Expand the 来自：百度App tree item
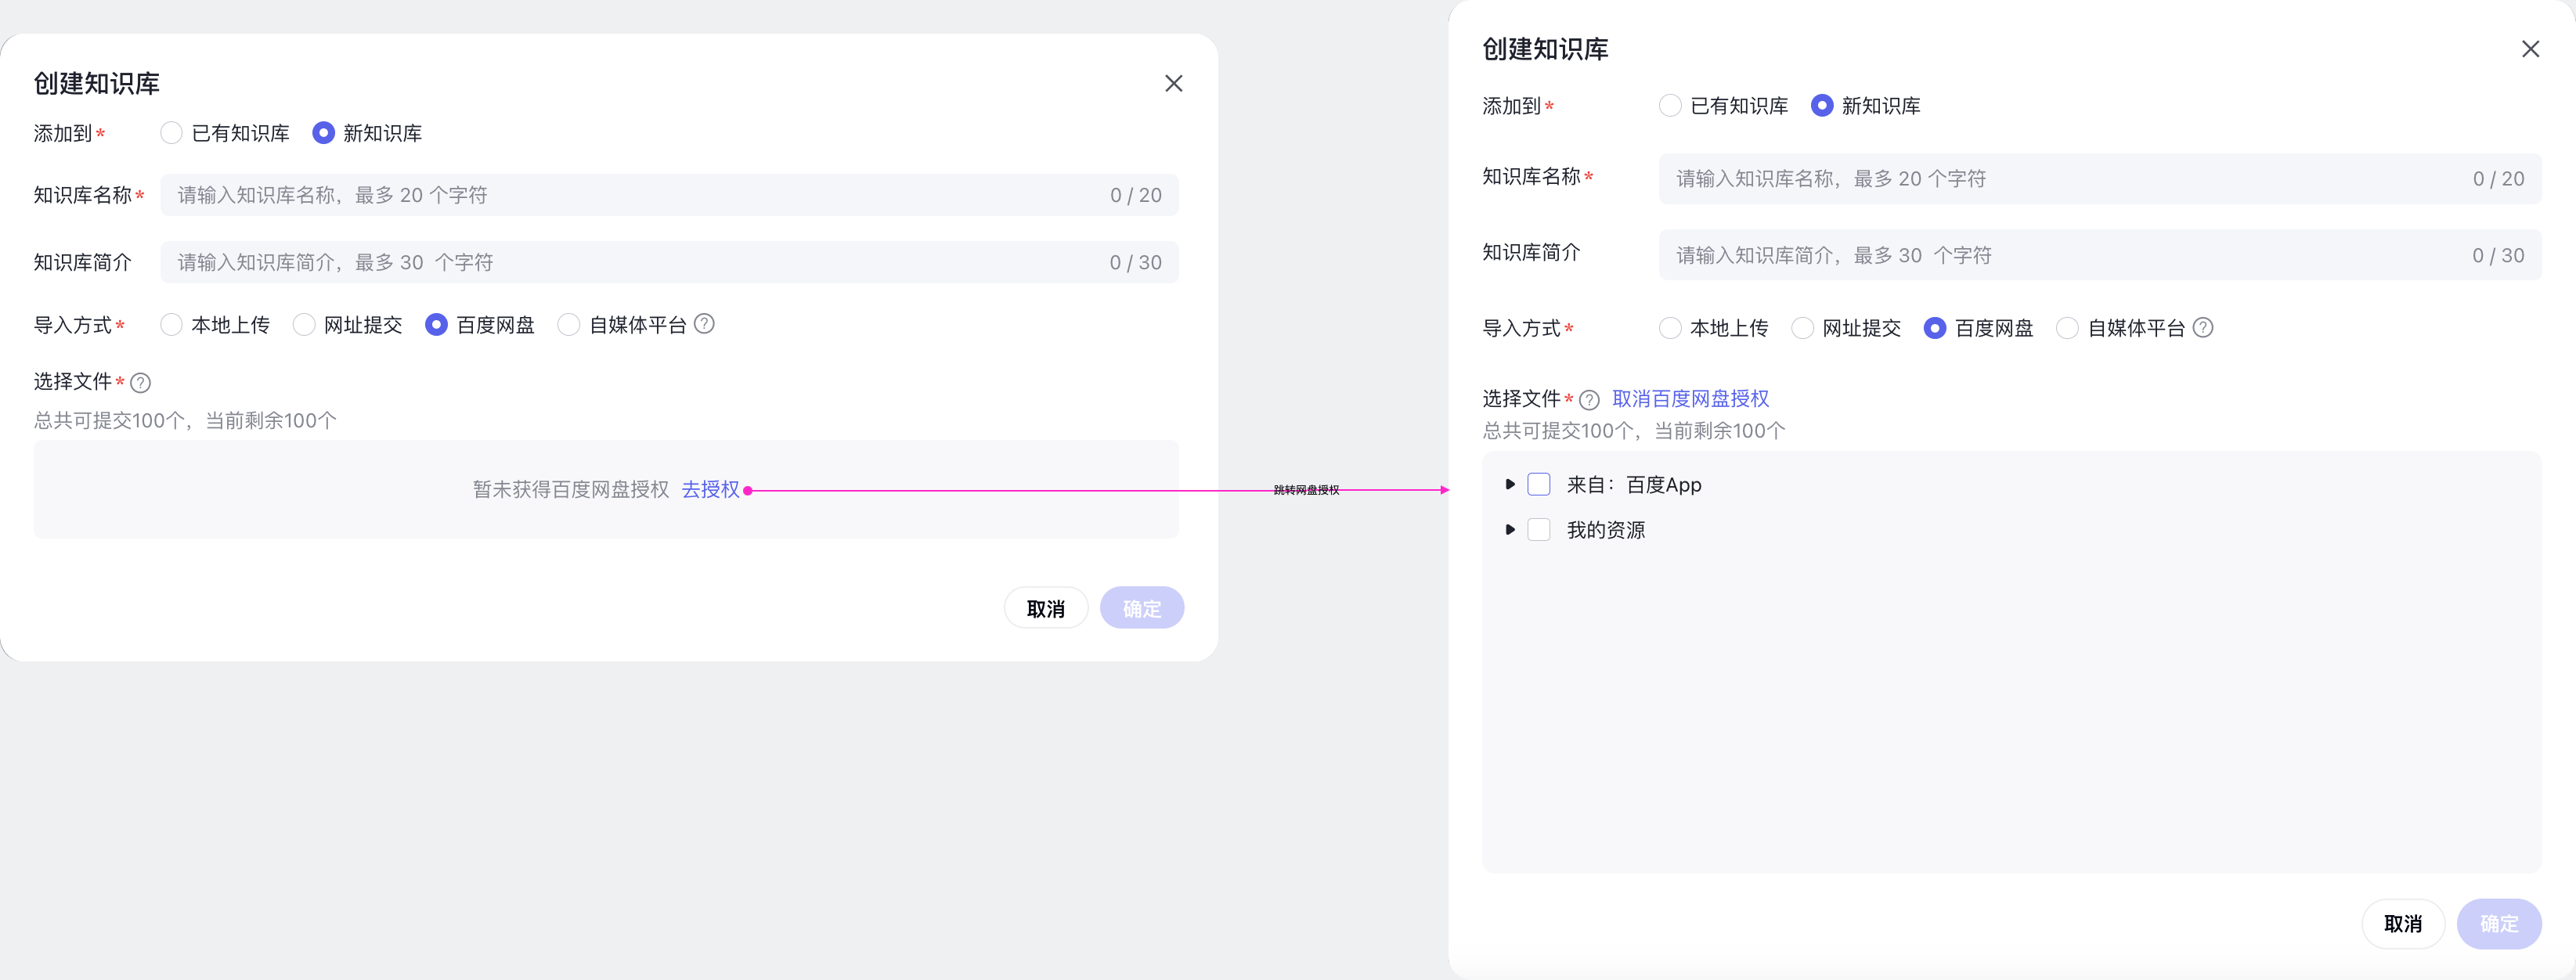The image size is (2576, 980). pyautogui.click(x=1511, y=484)
